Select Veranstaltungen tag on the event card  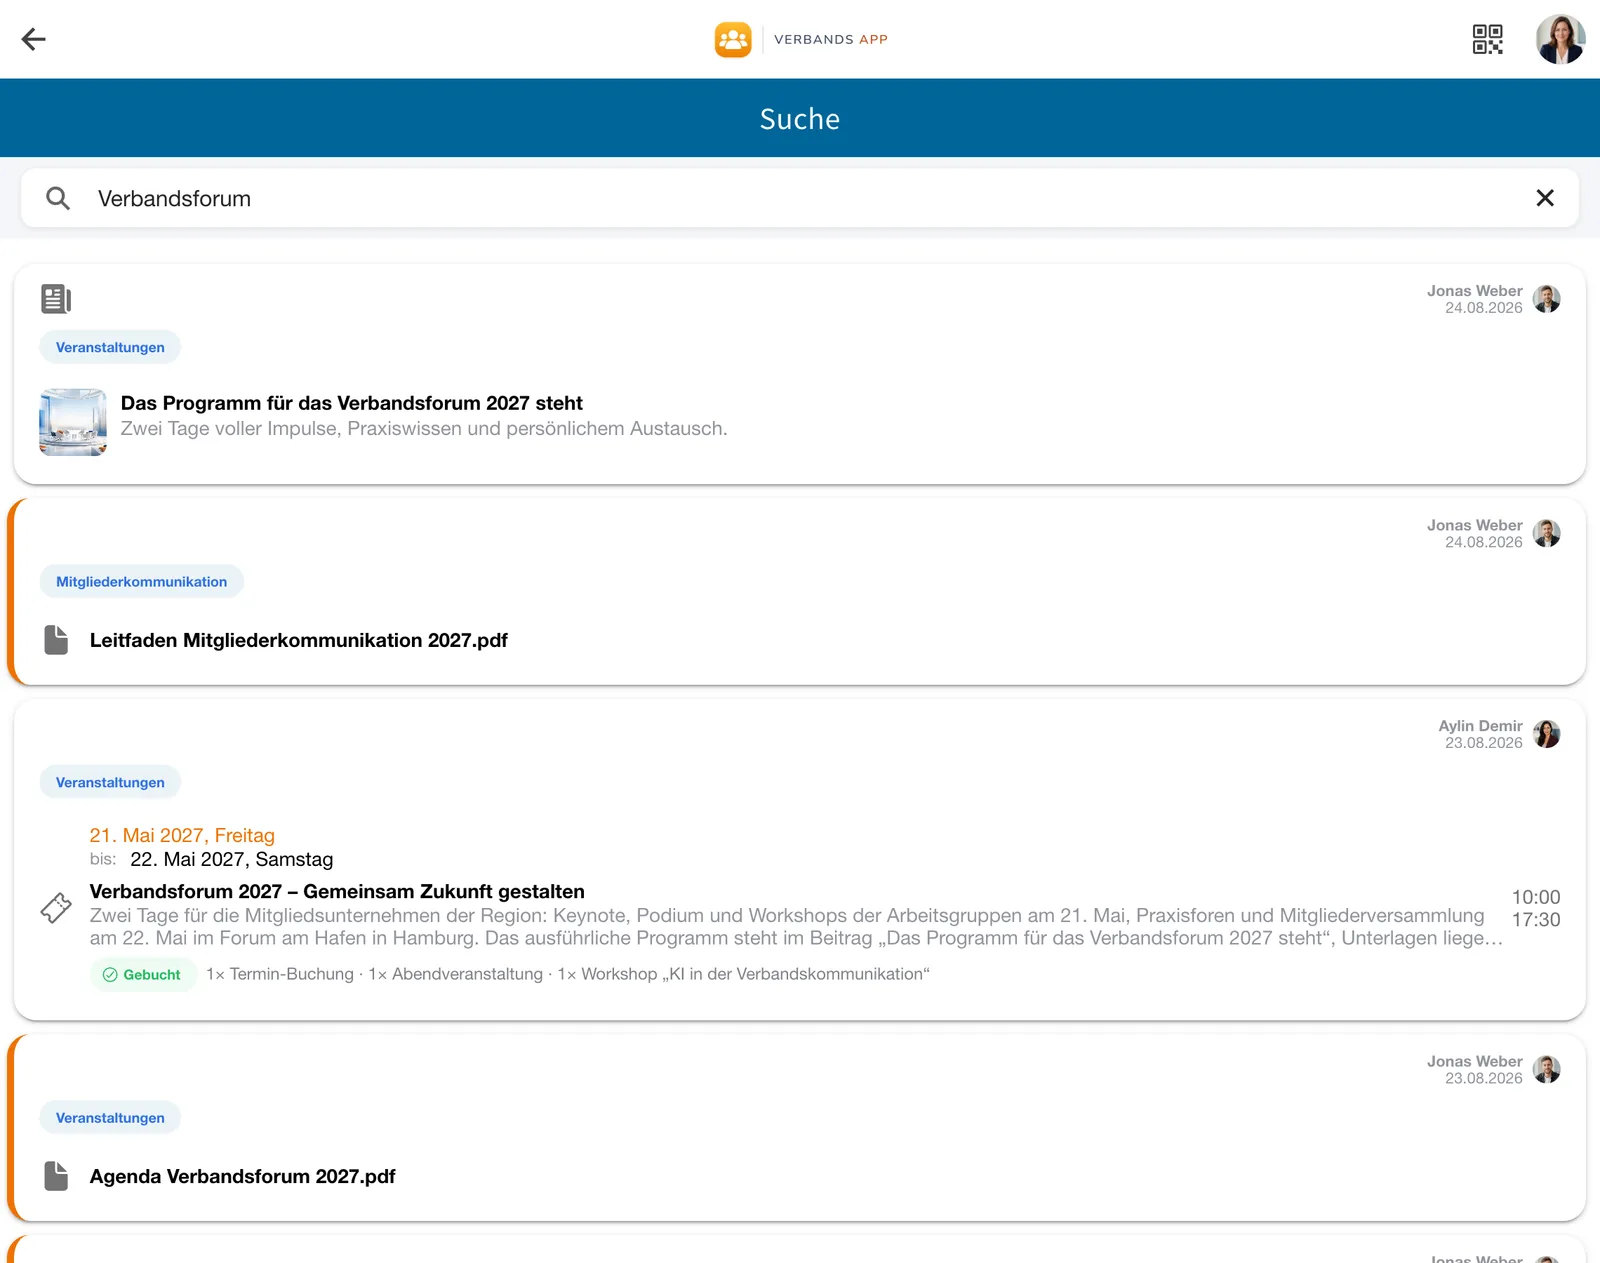click(110, 782)
